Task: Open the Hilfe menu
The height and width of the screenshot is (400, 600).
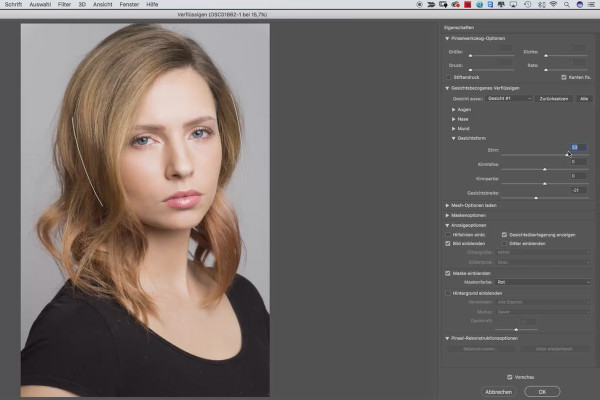Action: [152, 5]
